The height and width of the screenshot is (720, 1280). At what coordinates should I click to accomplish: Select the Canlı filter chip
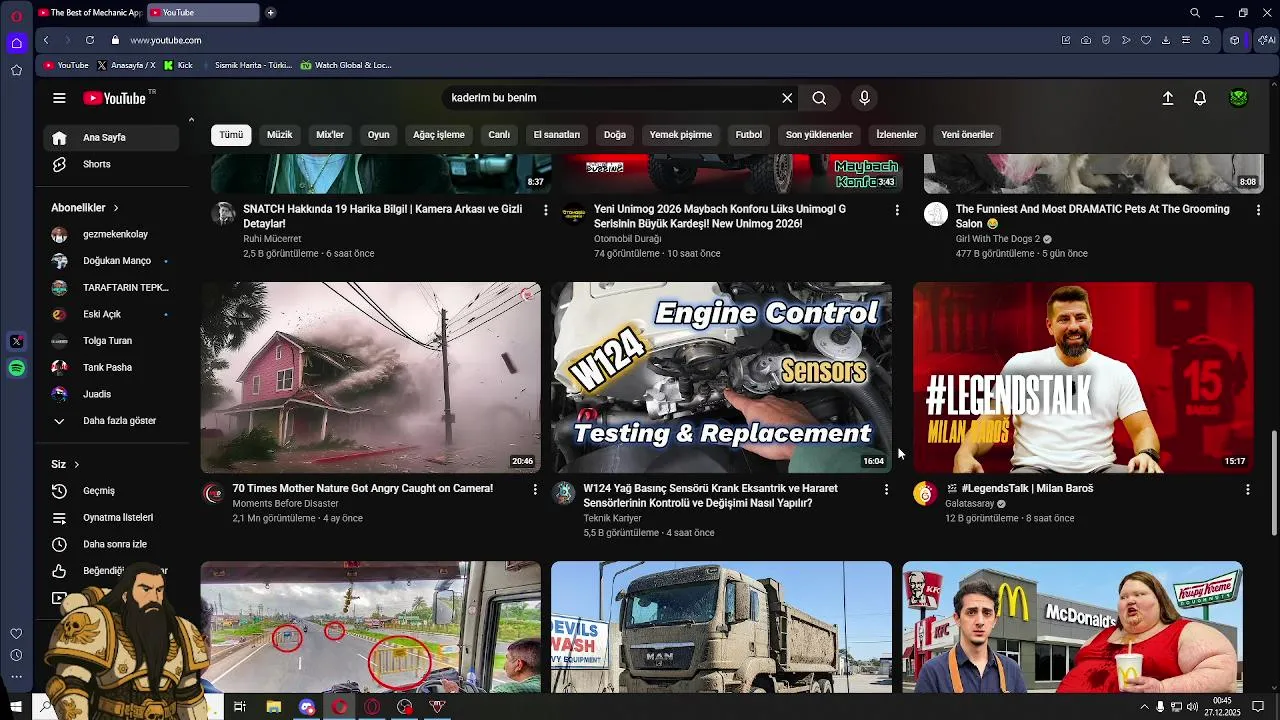pos(499,135)
